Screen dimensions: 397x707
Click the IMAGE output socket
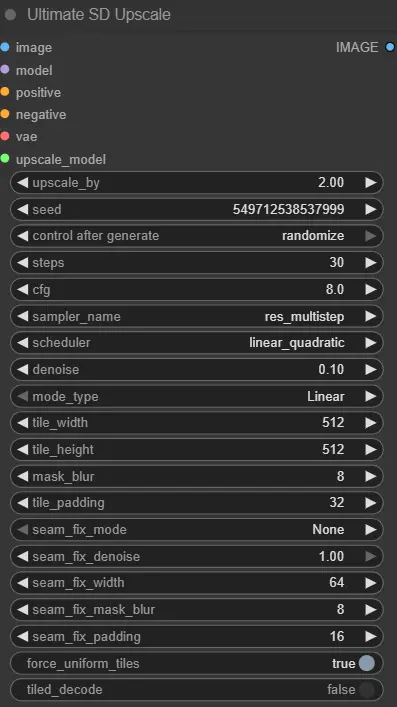click(x=390, y=47)
